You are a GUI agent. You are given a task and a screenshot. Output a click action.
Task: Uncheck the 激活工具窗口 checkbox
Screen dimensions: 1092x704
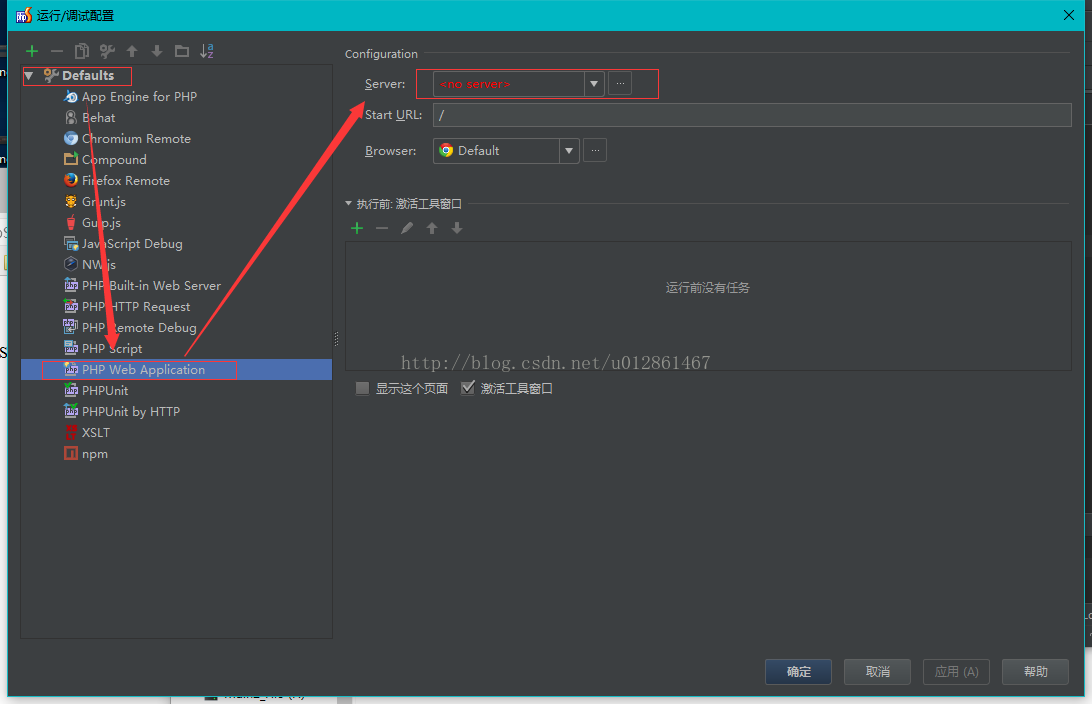[x=468, y=389]
